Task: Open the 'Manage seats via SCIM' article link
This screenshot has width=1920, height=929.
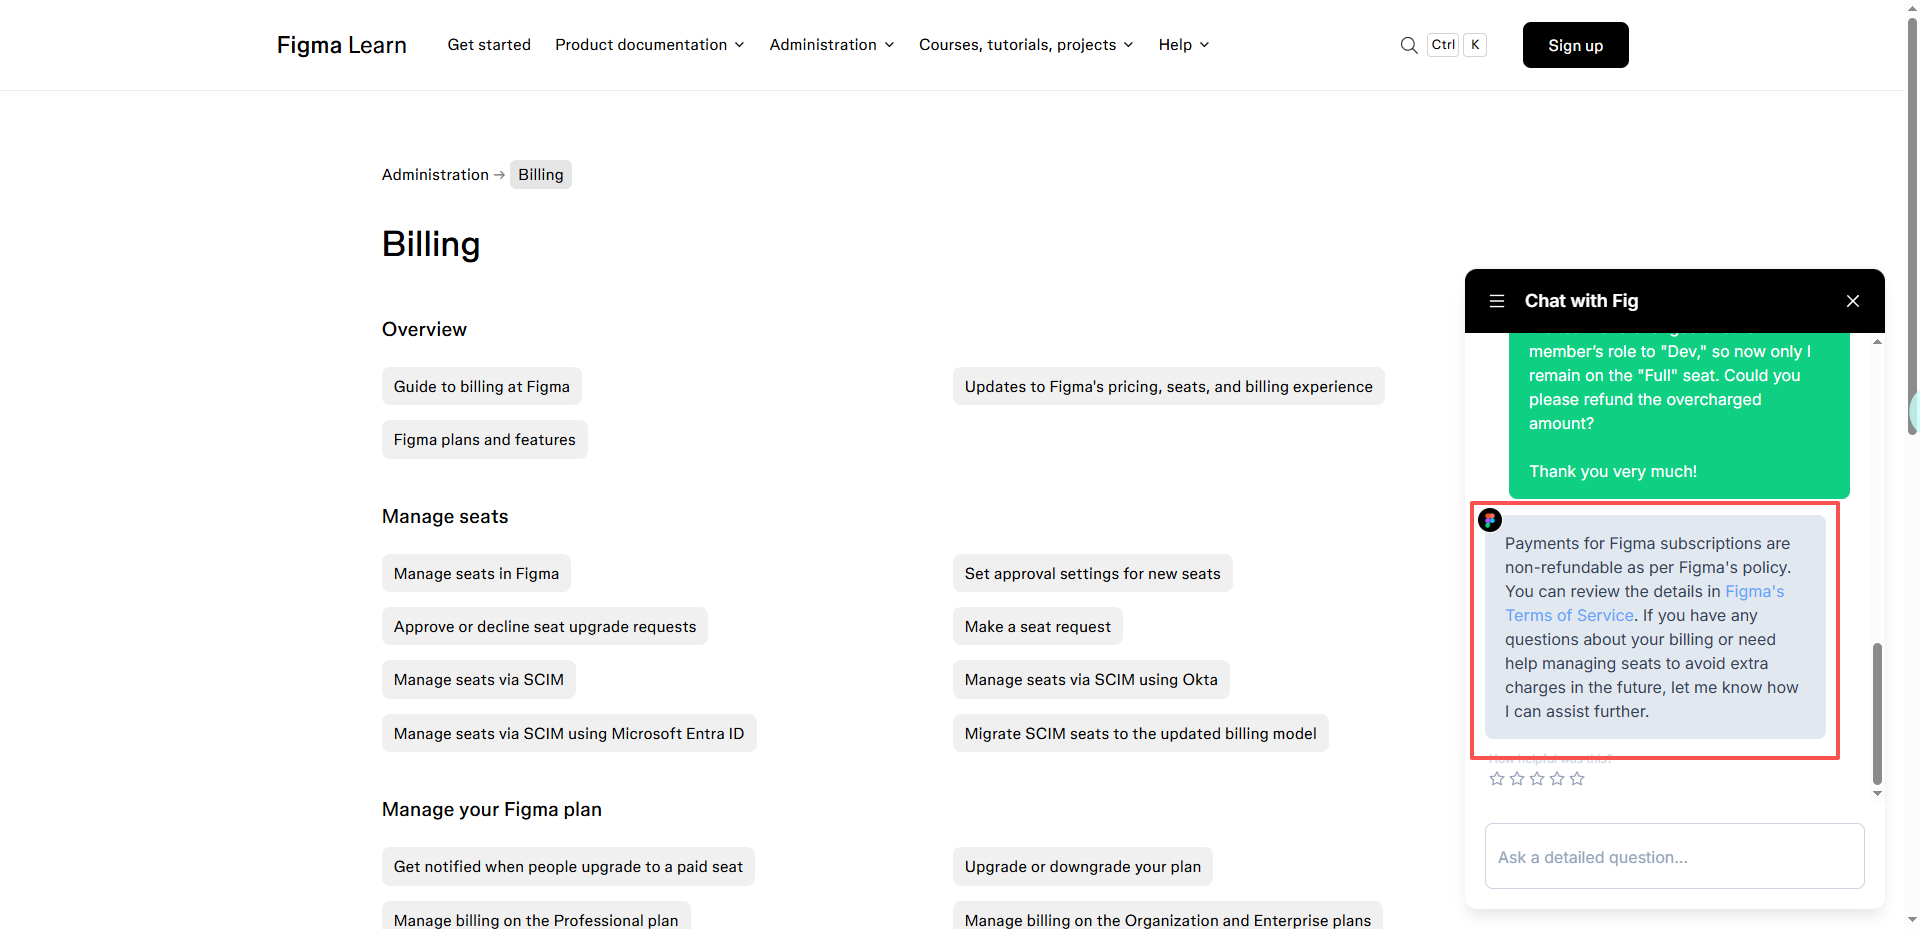Action: coord(478,680)
